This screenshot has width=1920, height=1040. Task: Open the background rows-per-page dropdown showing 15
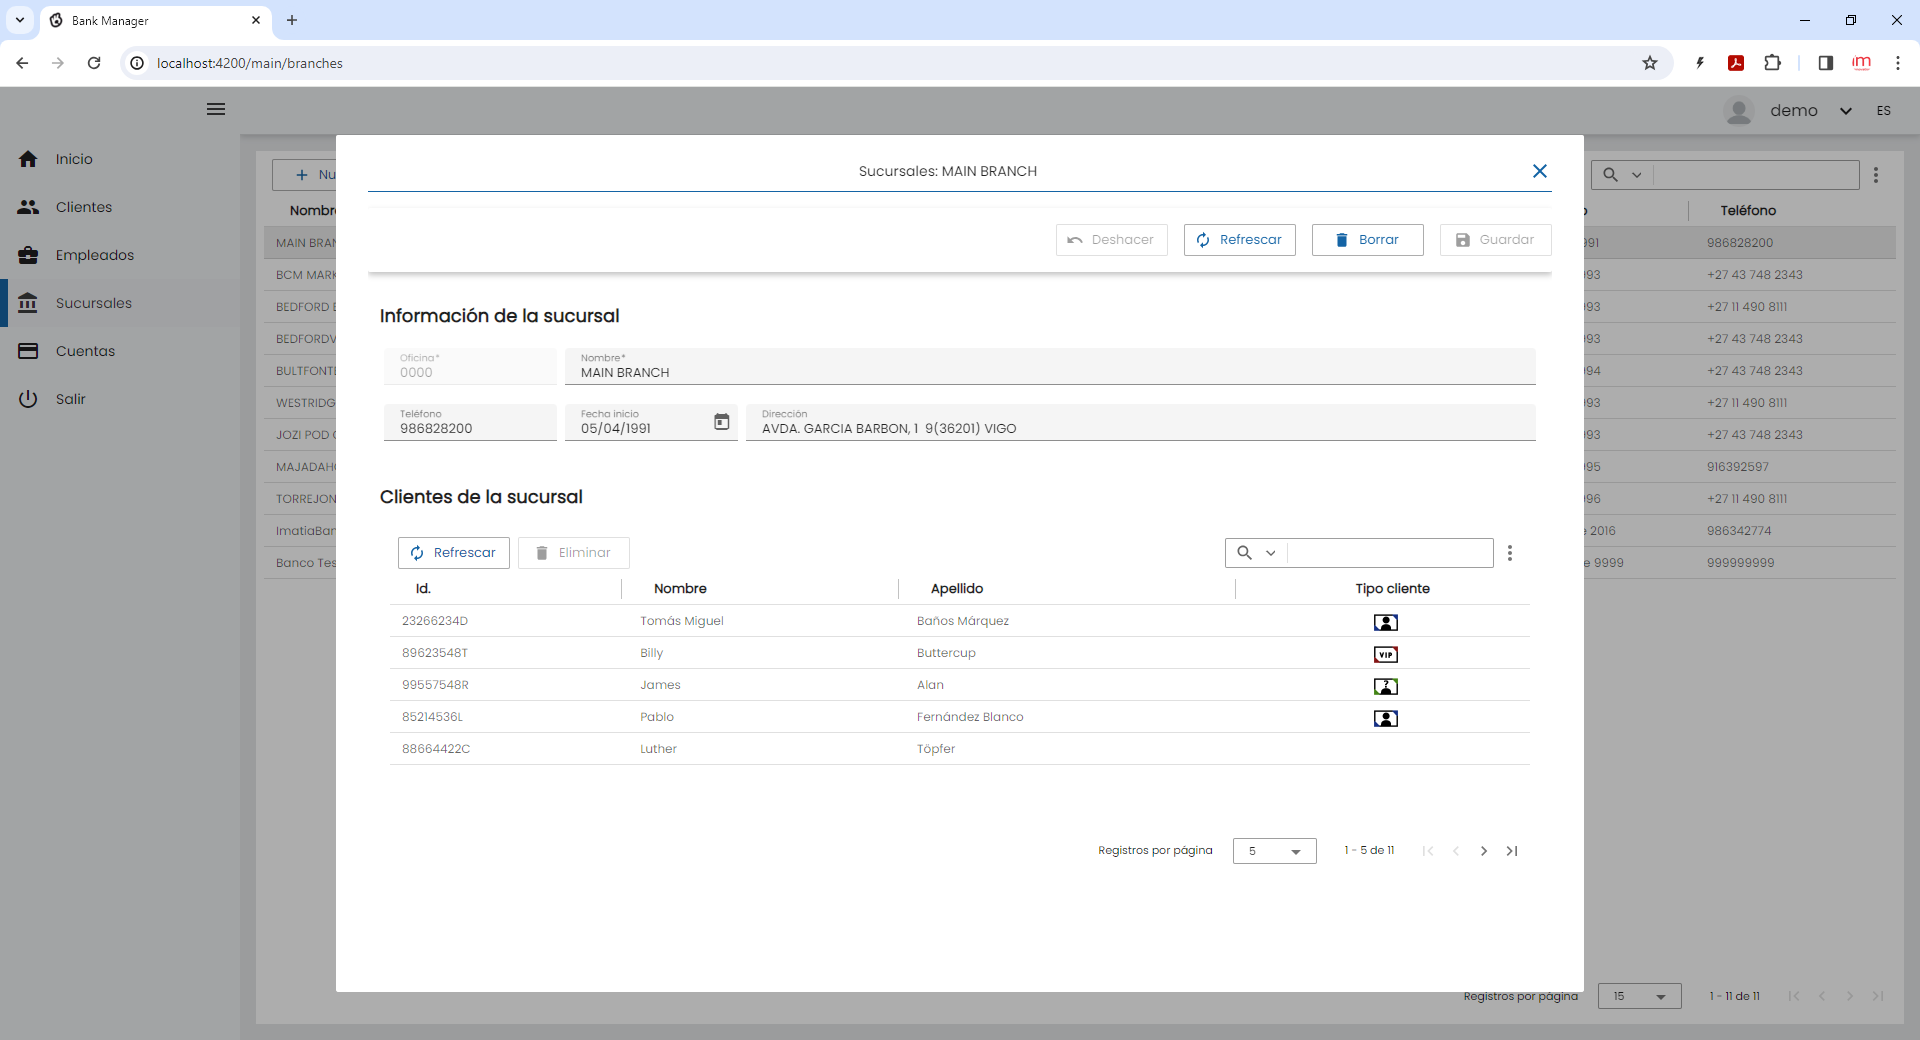pyautogui.click(x=1640, y=996)
